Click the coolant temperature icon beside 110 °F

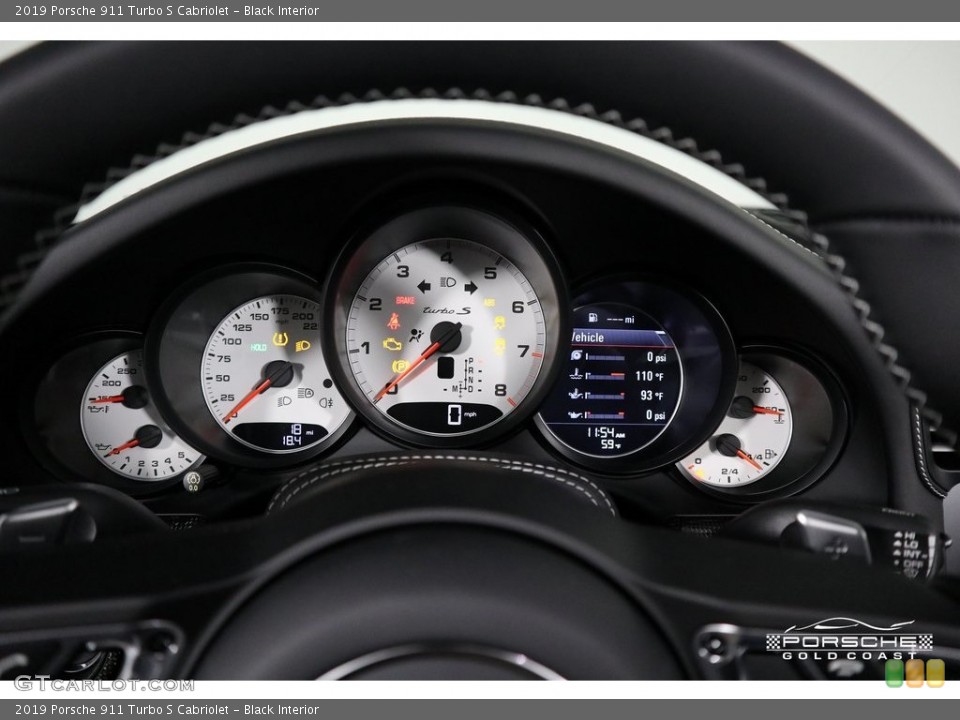(576, 374)
